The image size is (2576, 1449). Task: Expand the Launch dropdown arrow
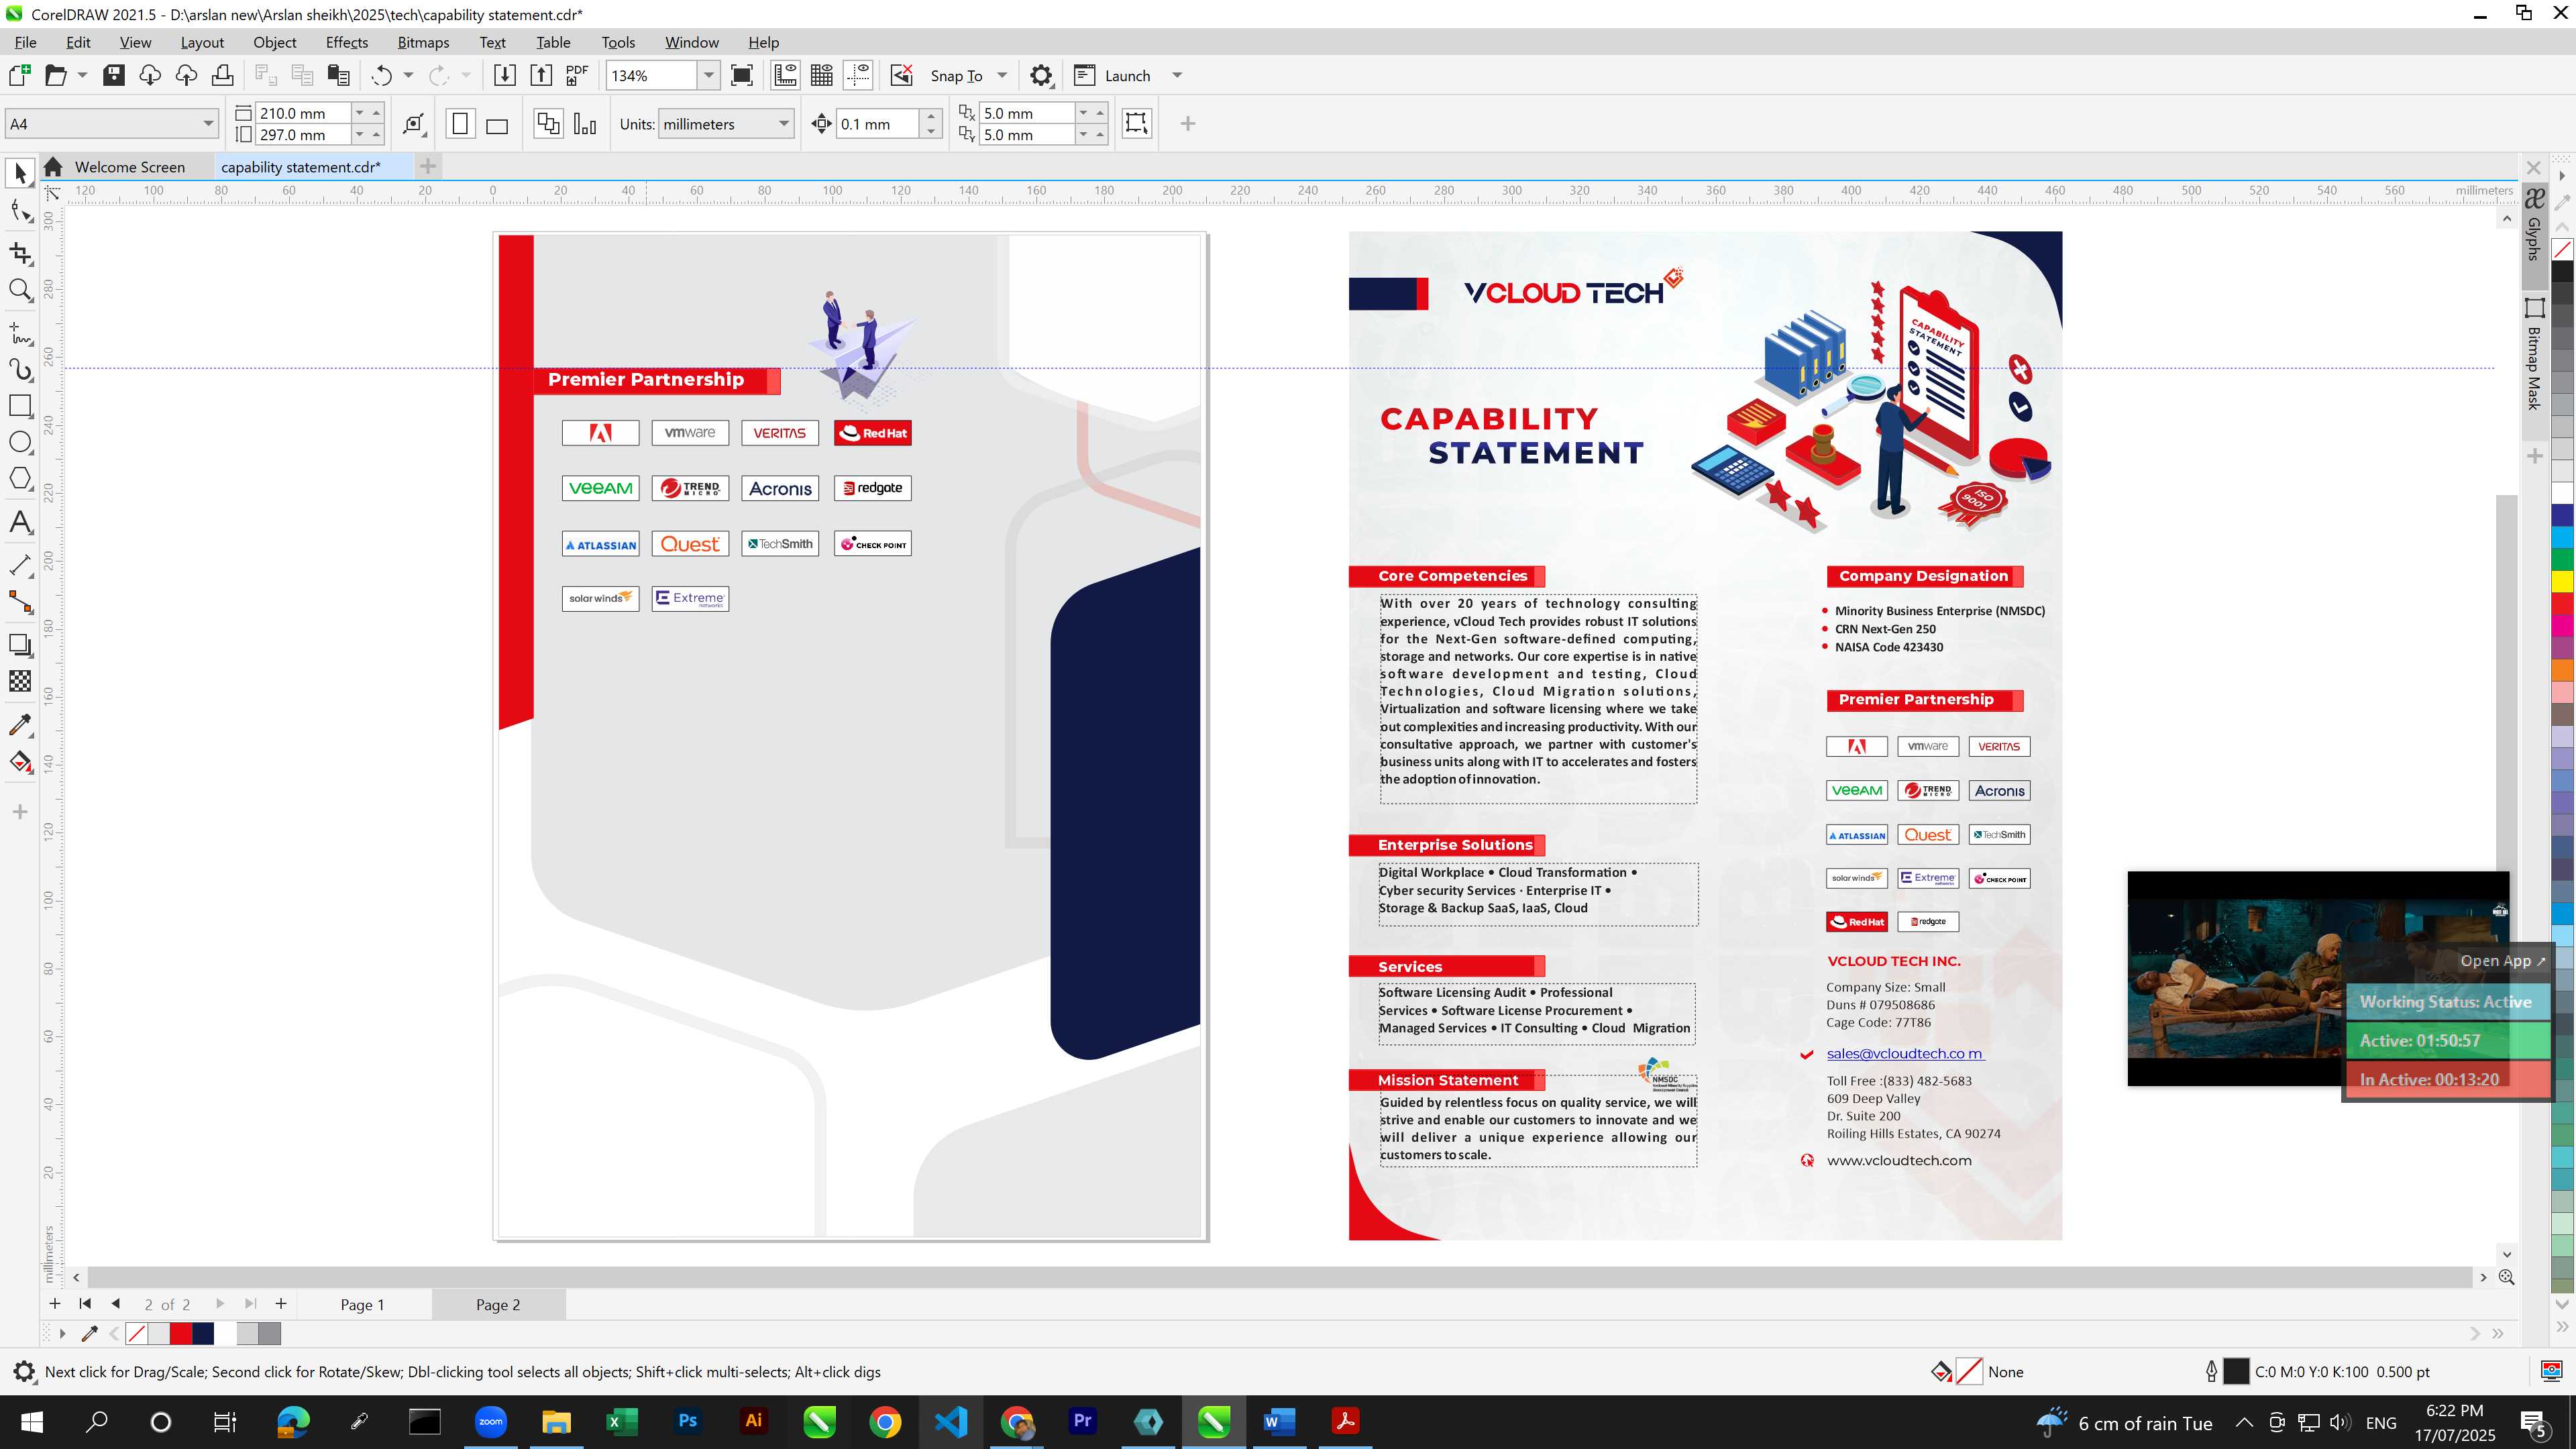coord(1177,75)
